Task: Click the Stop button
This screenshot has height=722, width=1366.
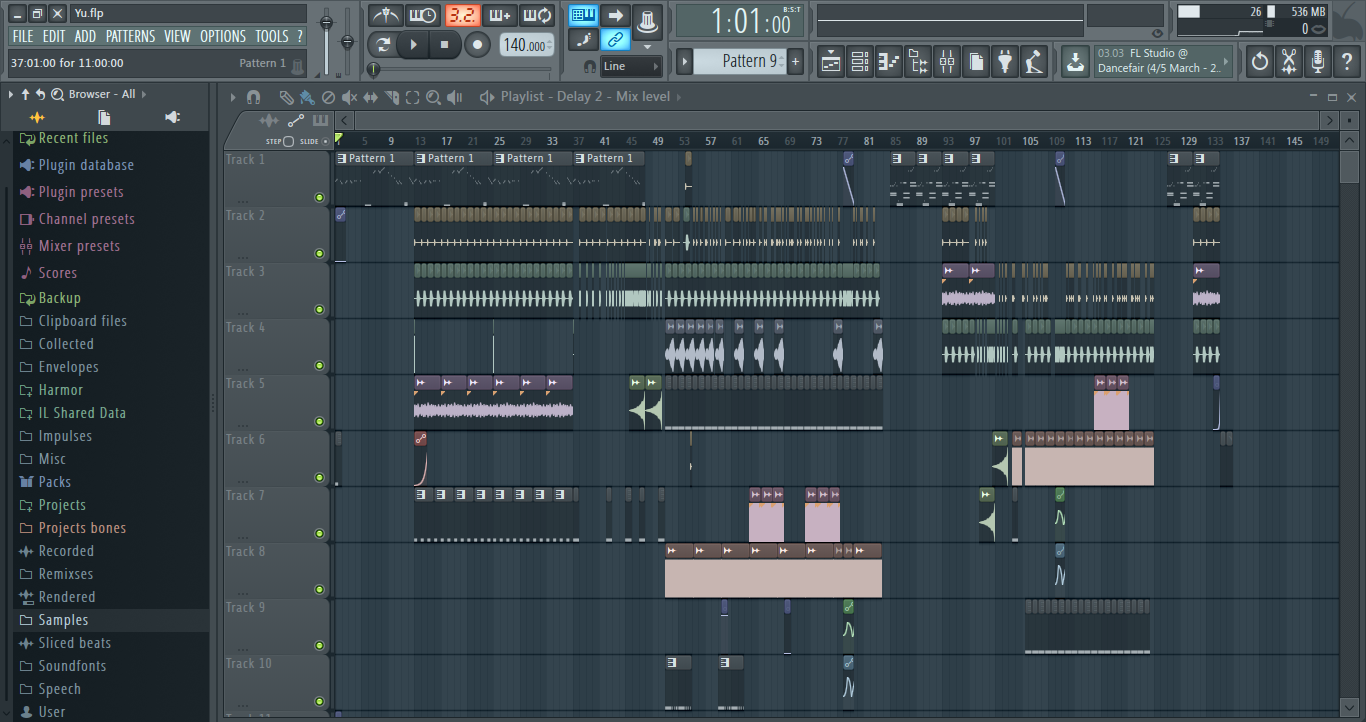Action: 445,44
